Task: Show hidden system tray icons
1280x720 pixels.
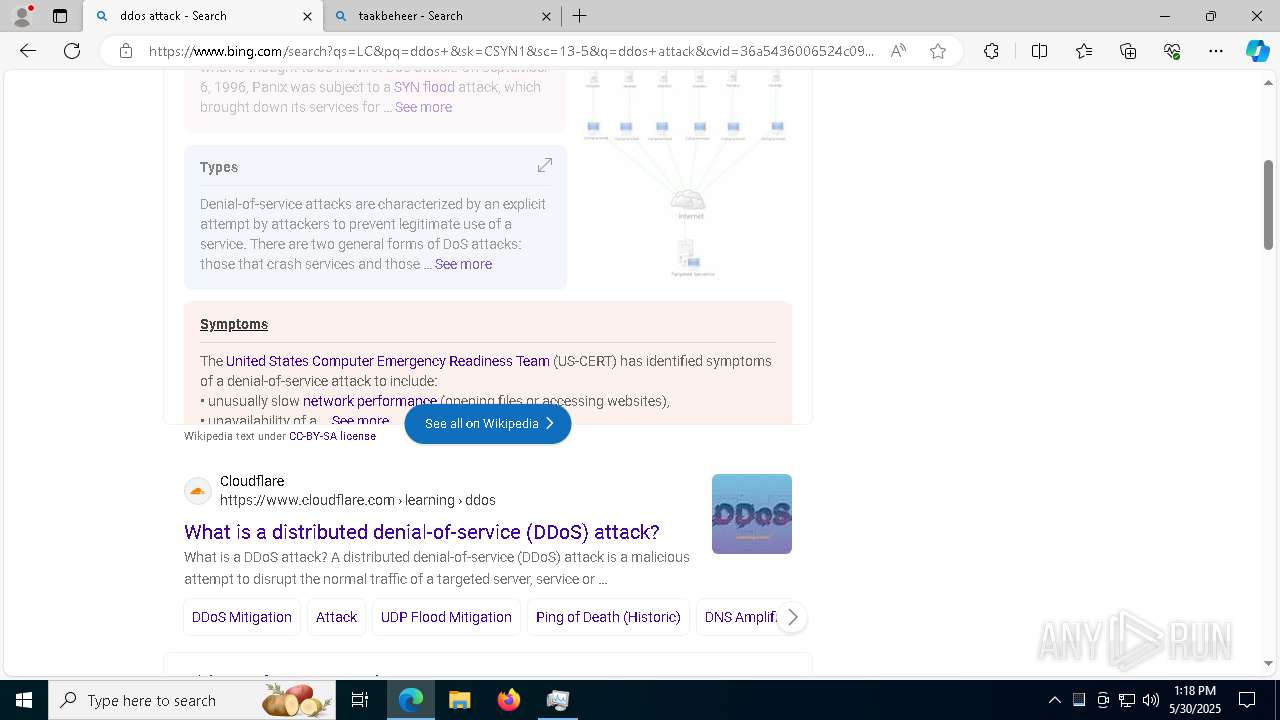Action: click(1054, 700)
